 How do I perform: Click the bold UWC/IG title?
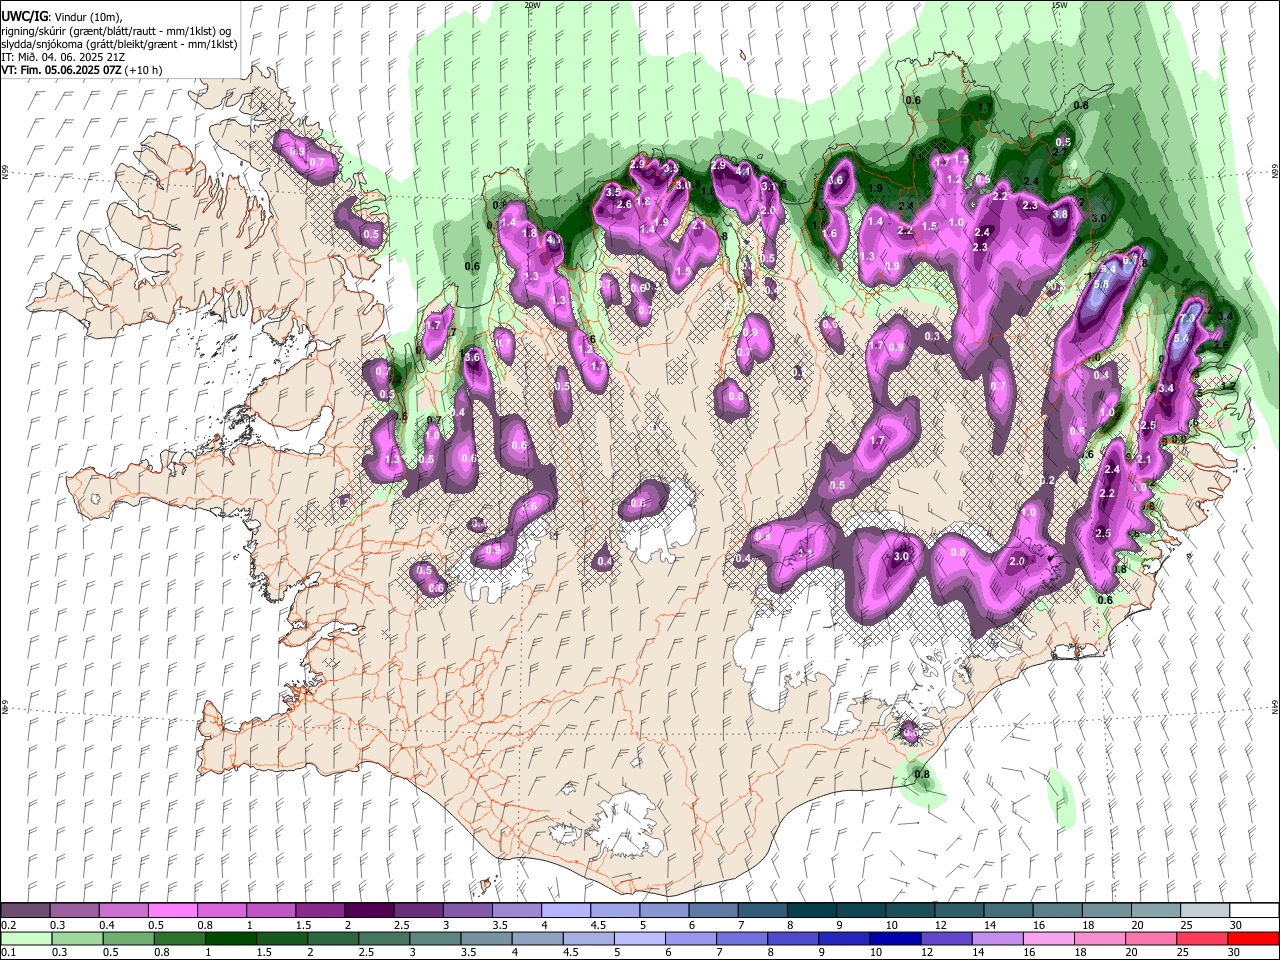[x=24, y=17]
